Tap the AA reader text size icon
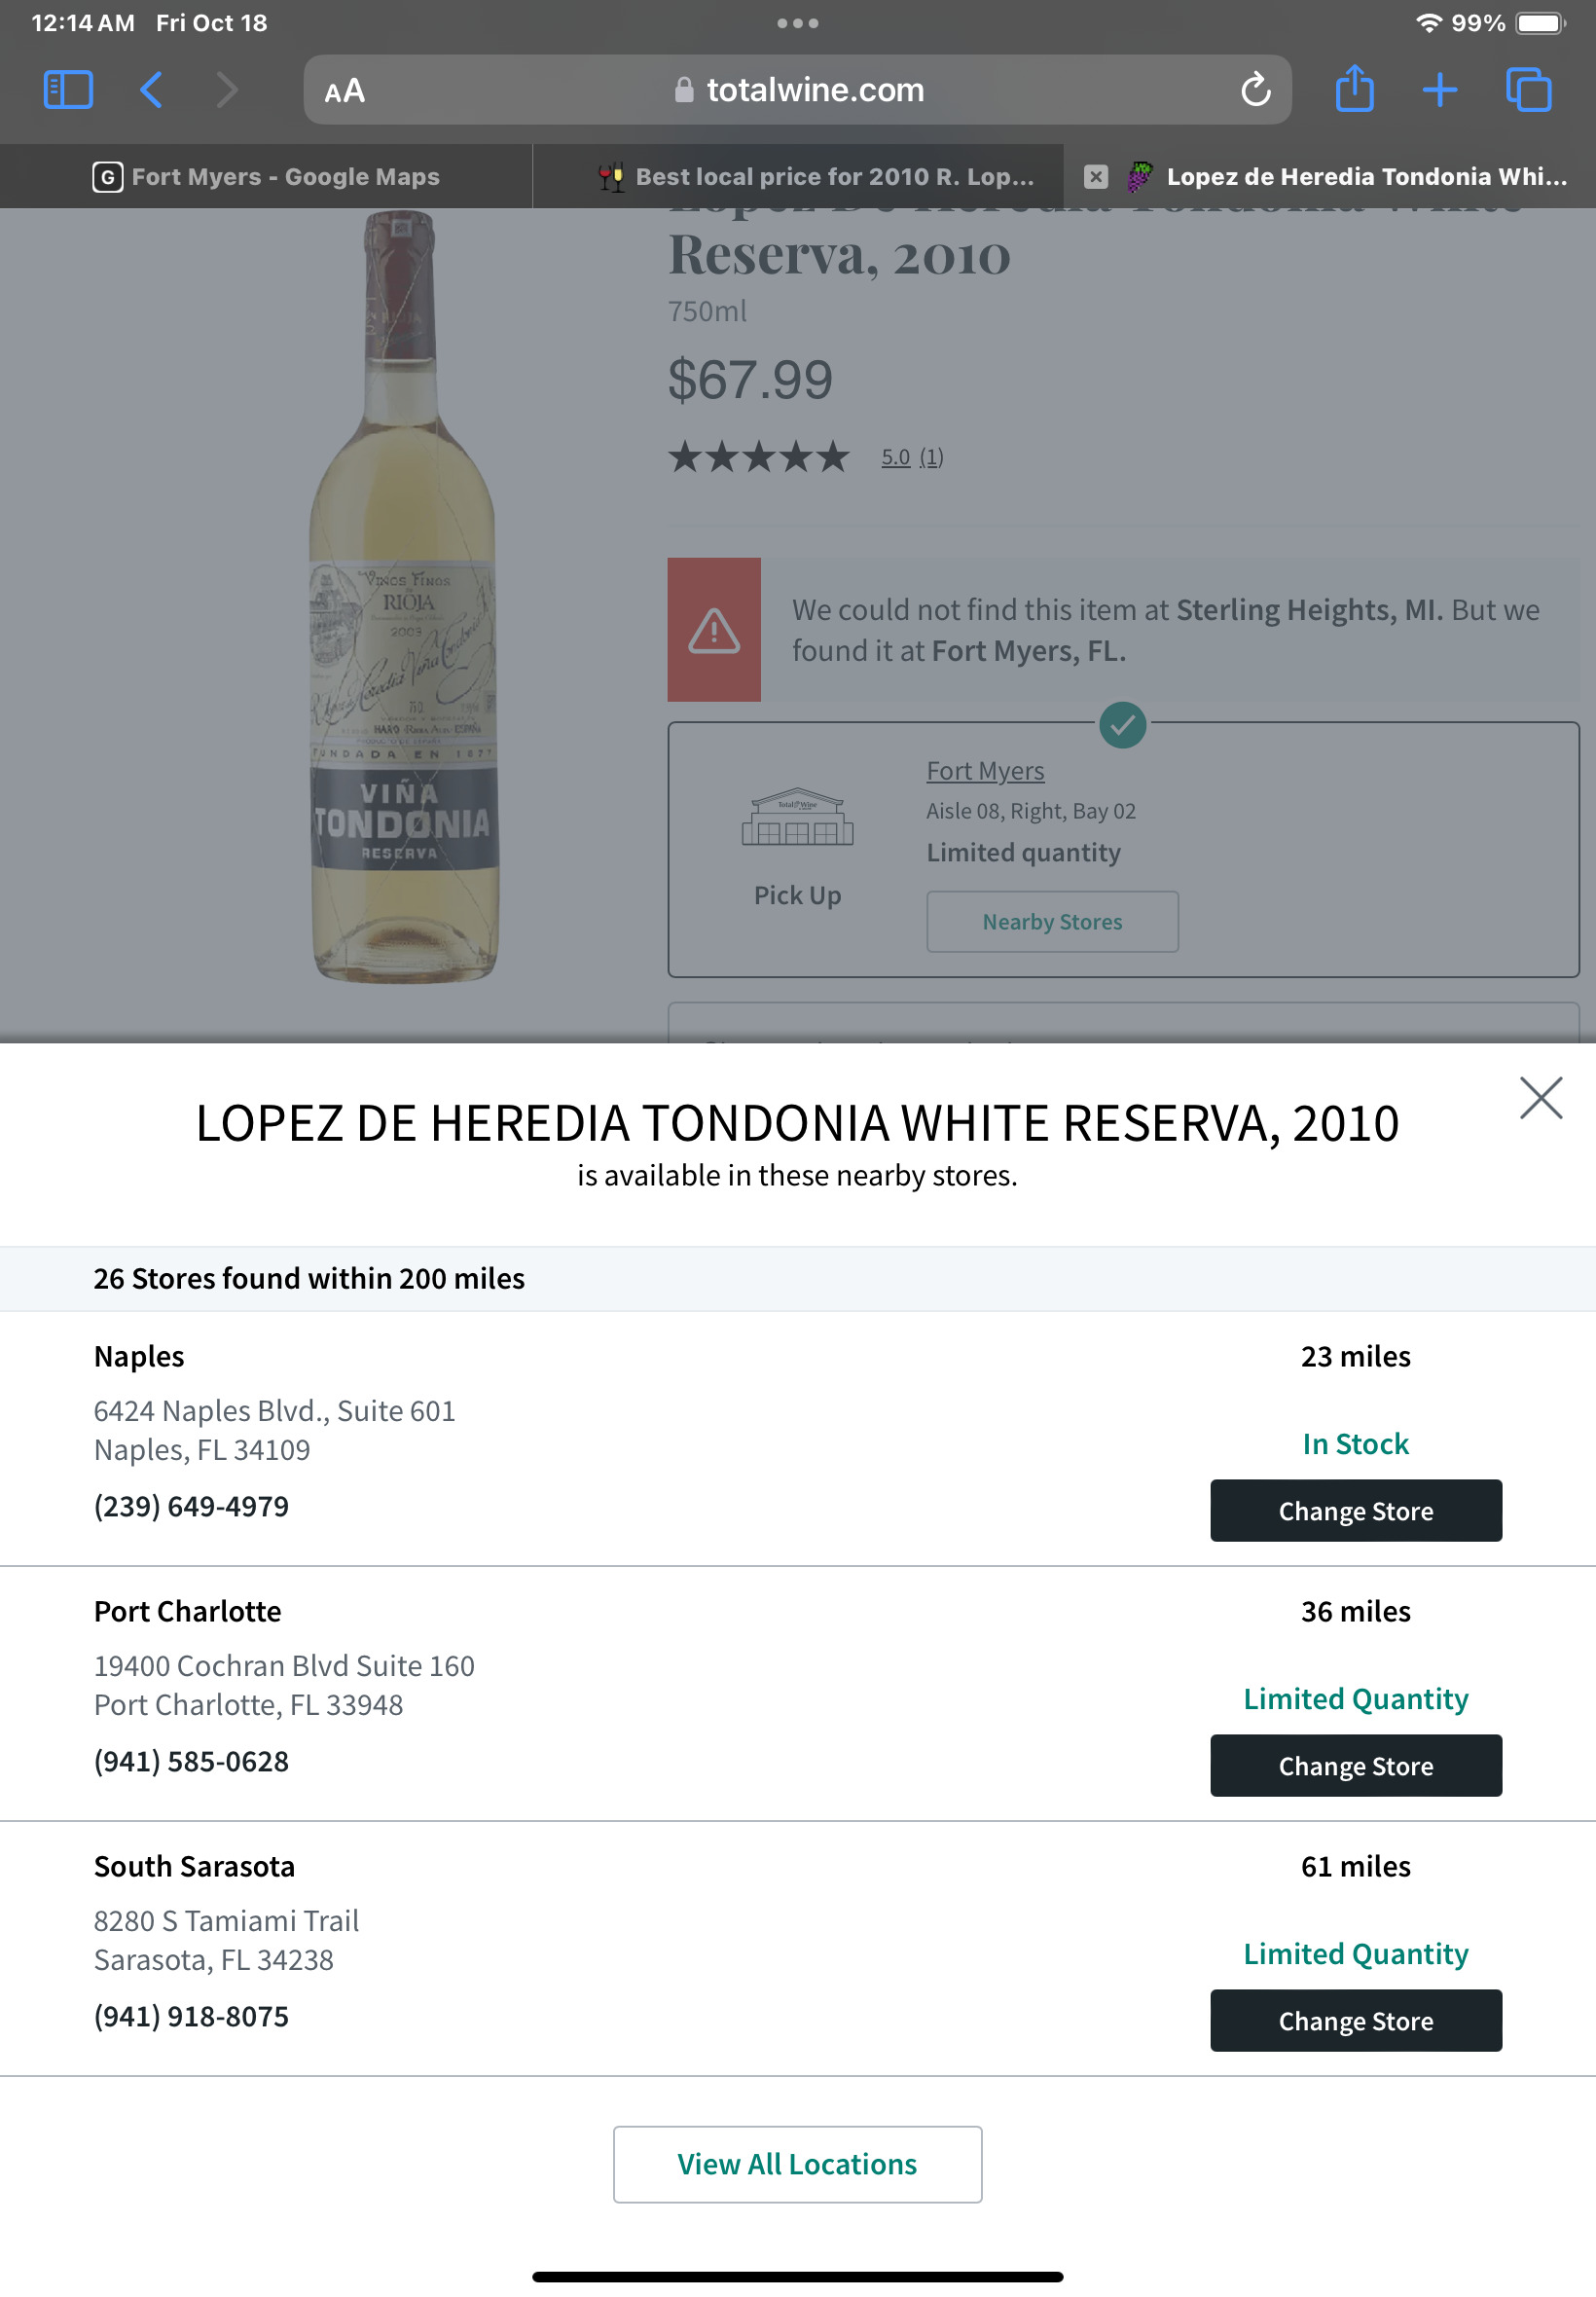This screenshot has height=2297, width=1596. click(x=345, y=91)
